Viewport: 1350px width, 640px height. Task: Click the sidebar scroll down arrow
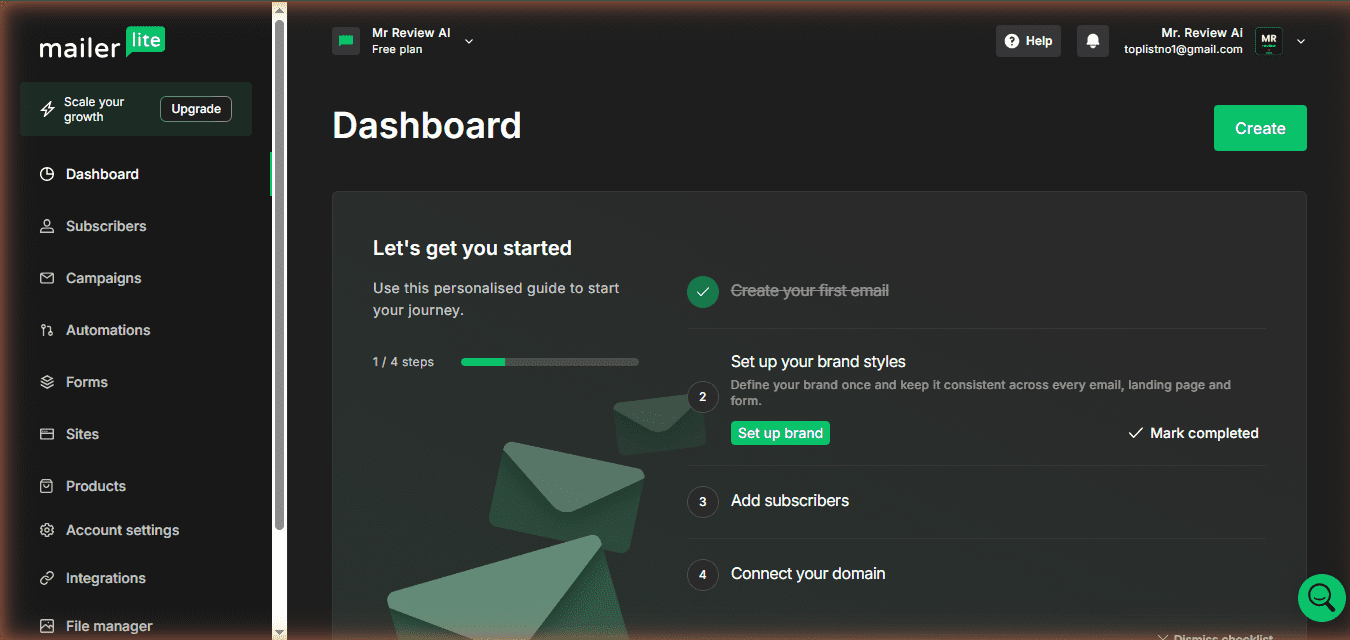tap(279, 631)
